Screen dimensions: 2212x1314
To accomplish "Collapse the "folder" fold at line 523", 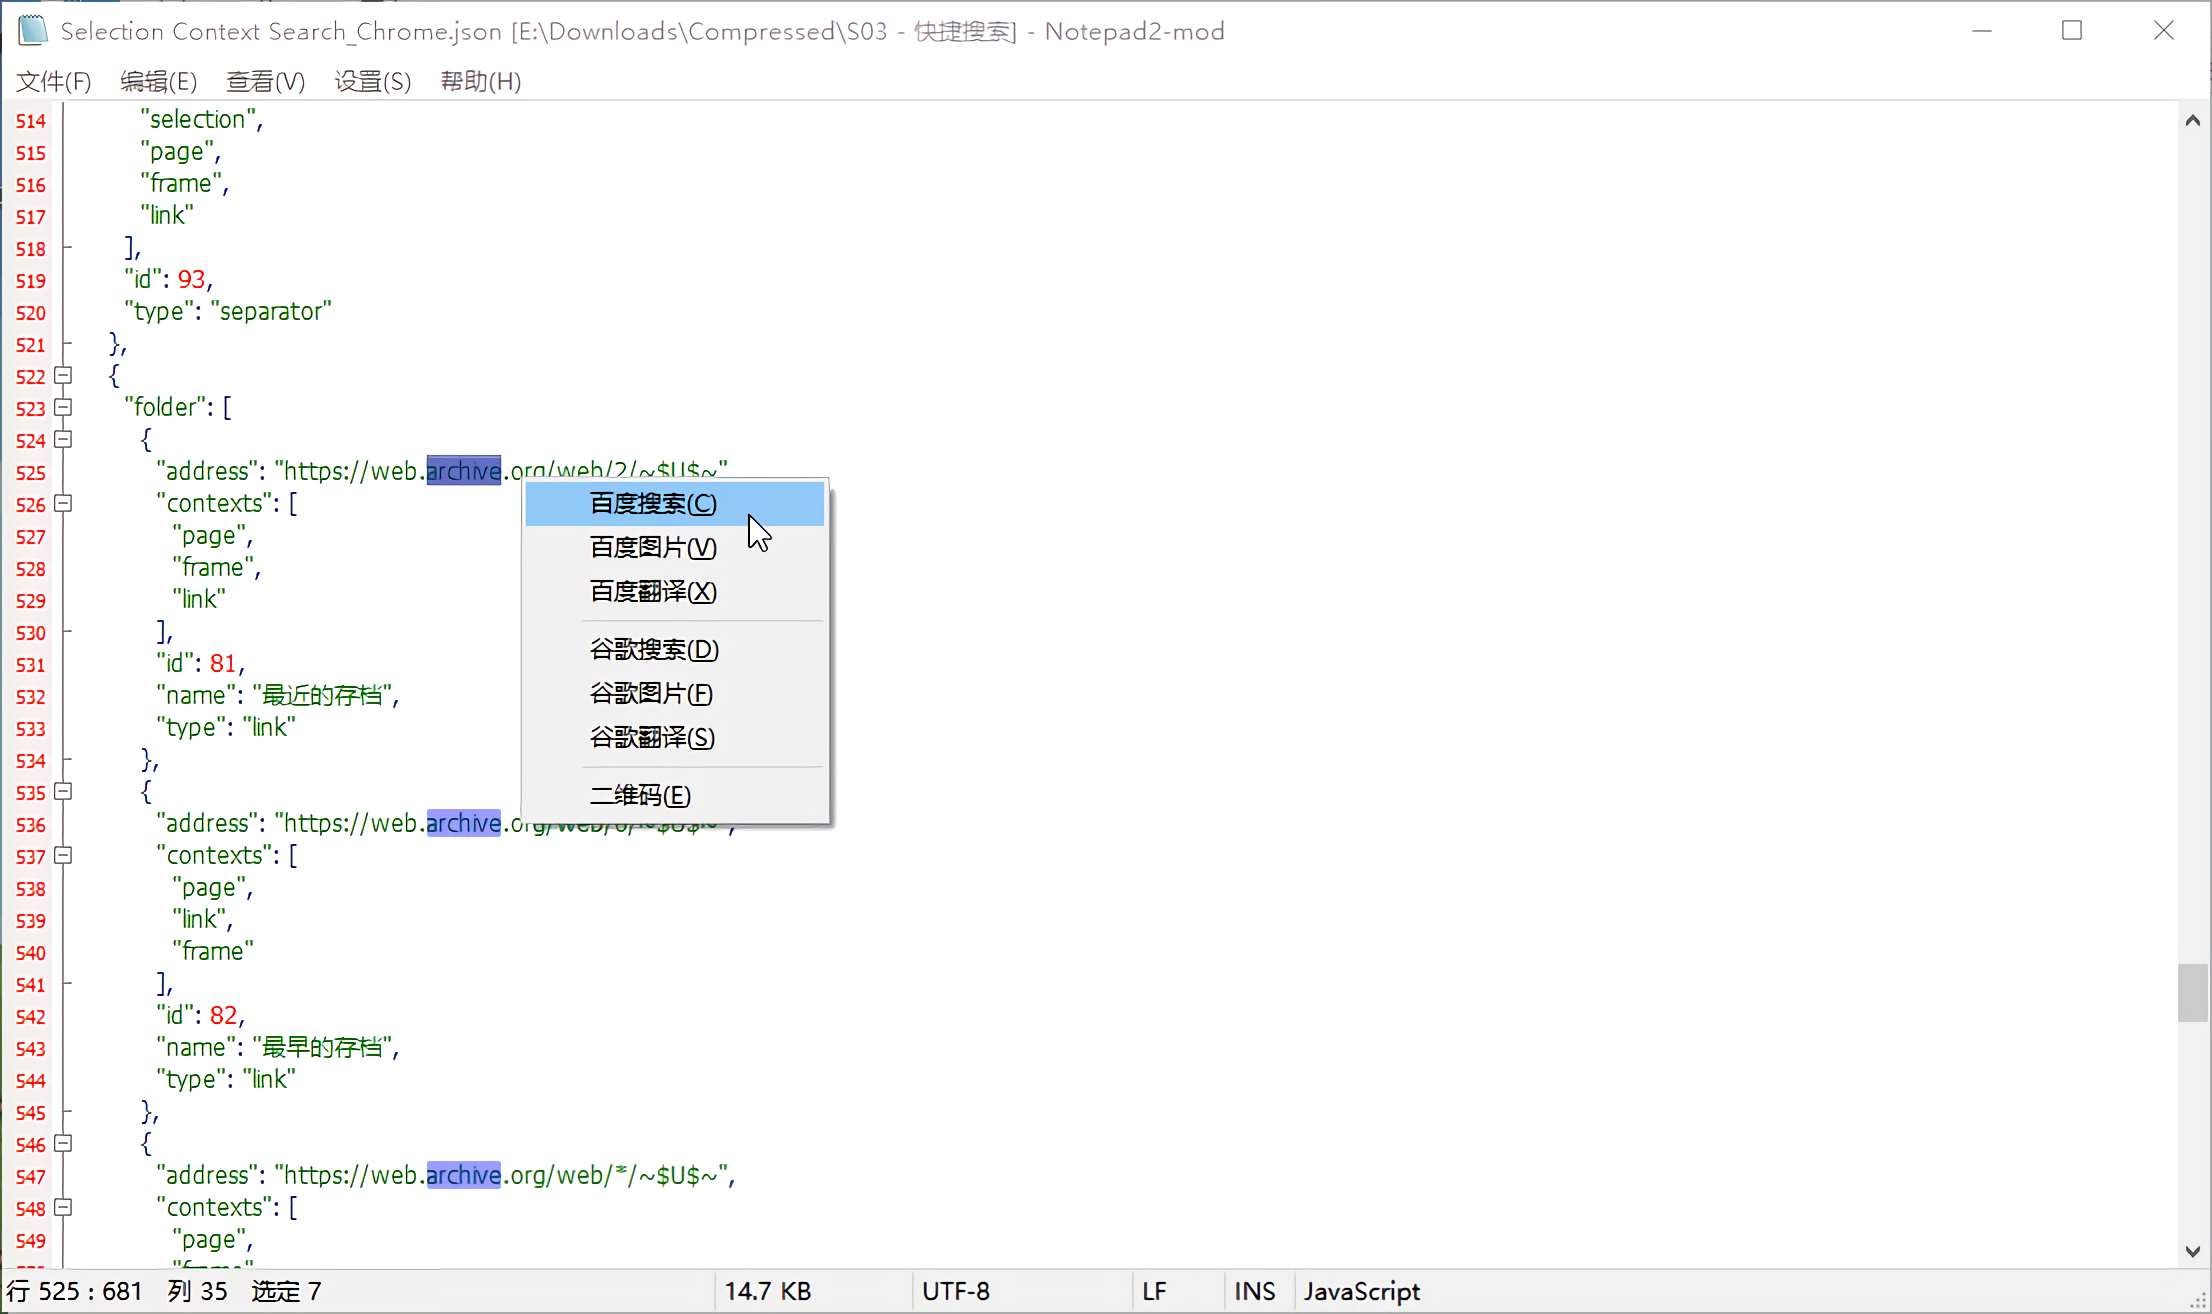I will tap(63, 408).
